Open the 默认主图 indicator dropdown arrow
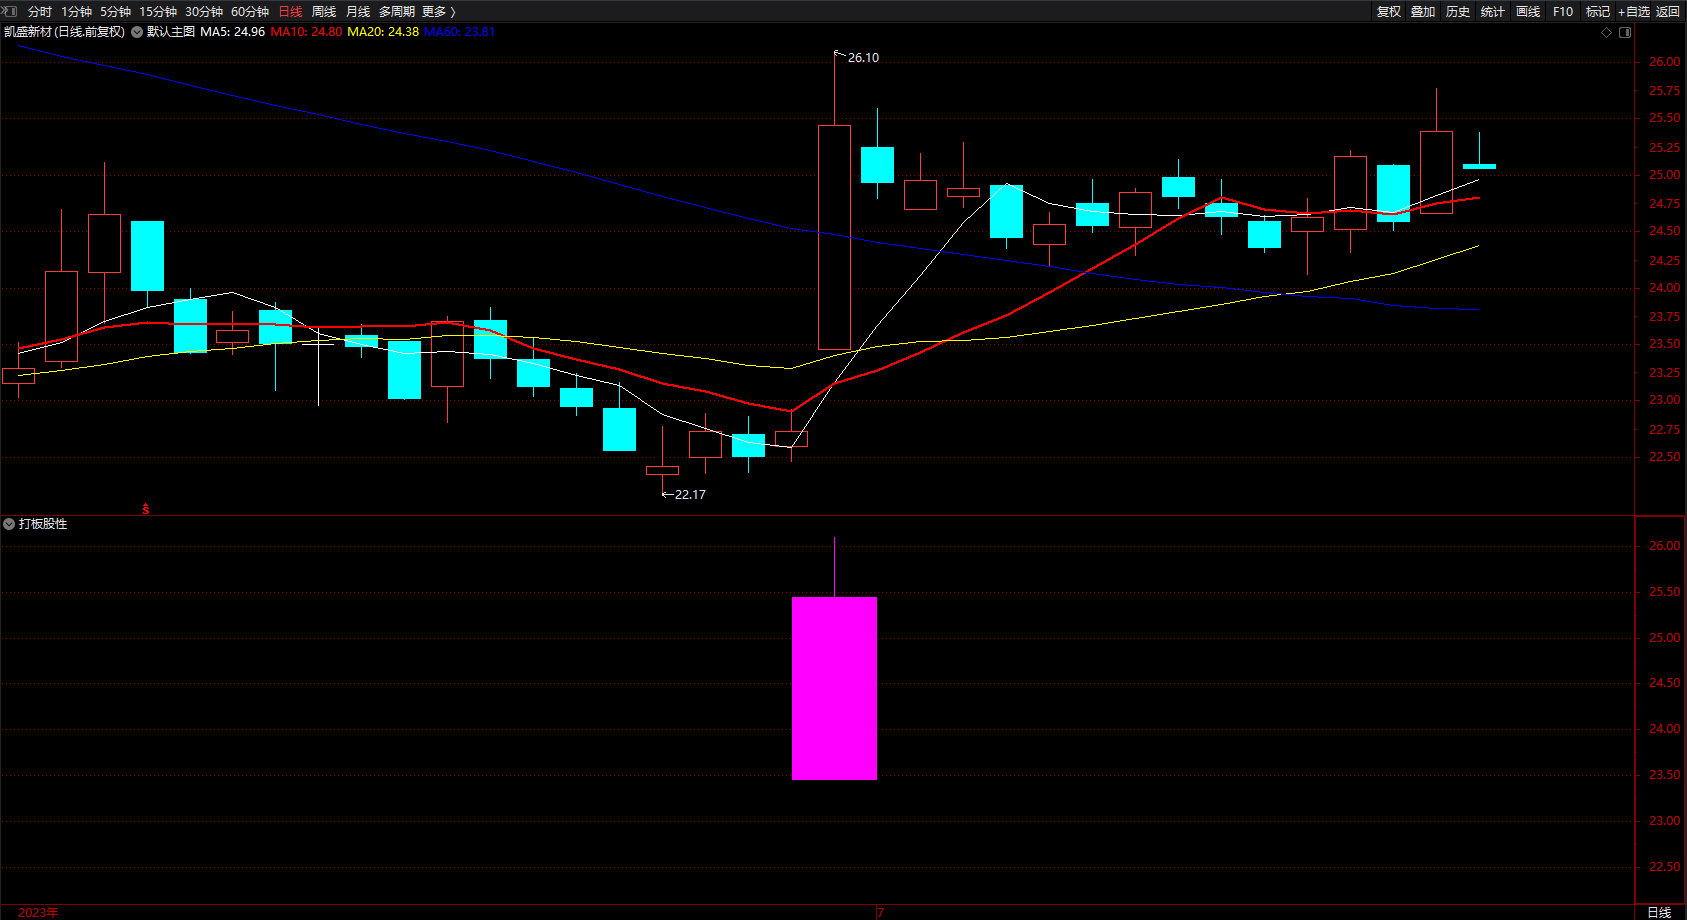This screenshot has width=1687, height=920. pyautogui.click(x=137, y=32)
